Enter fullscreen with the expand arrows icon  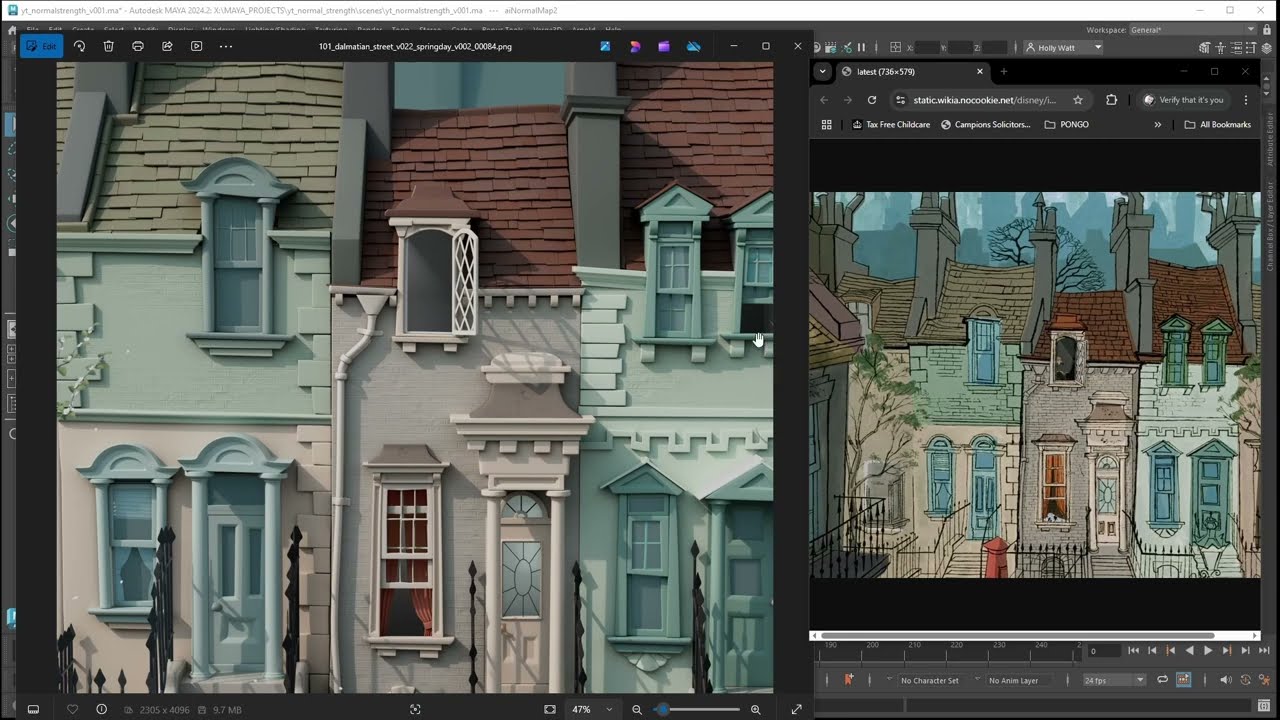[x=796, y=709]
